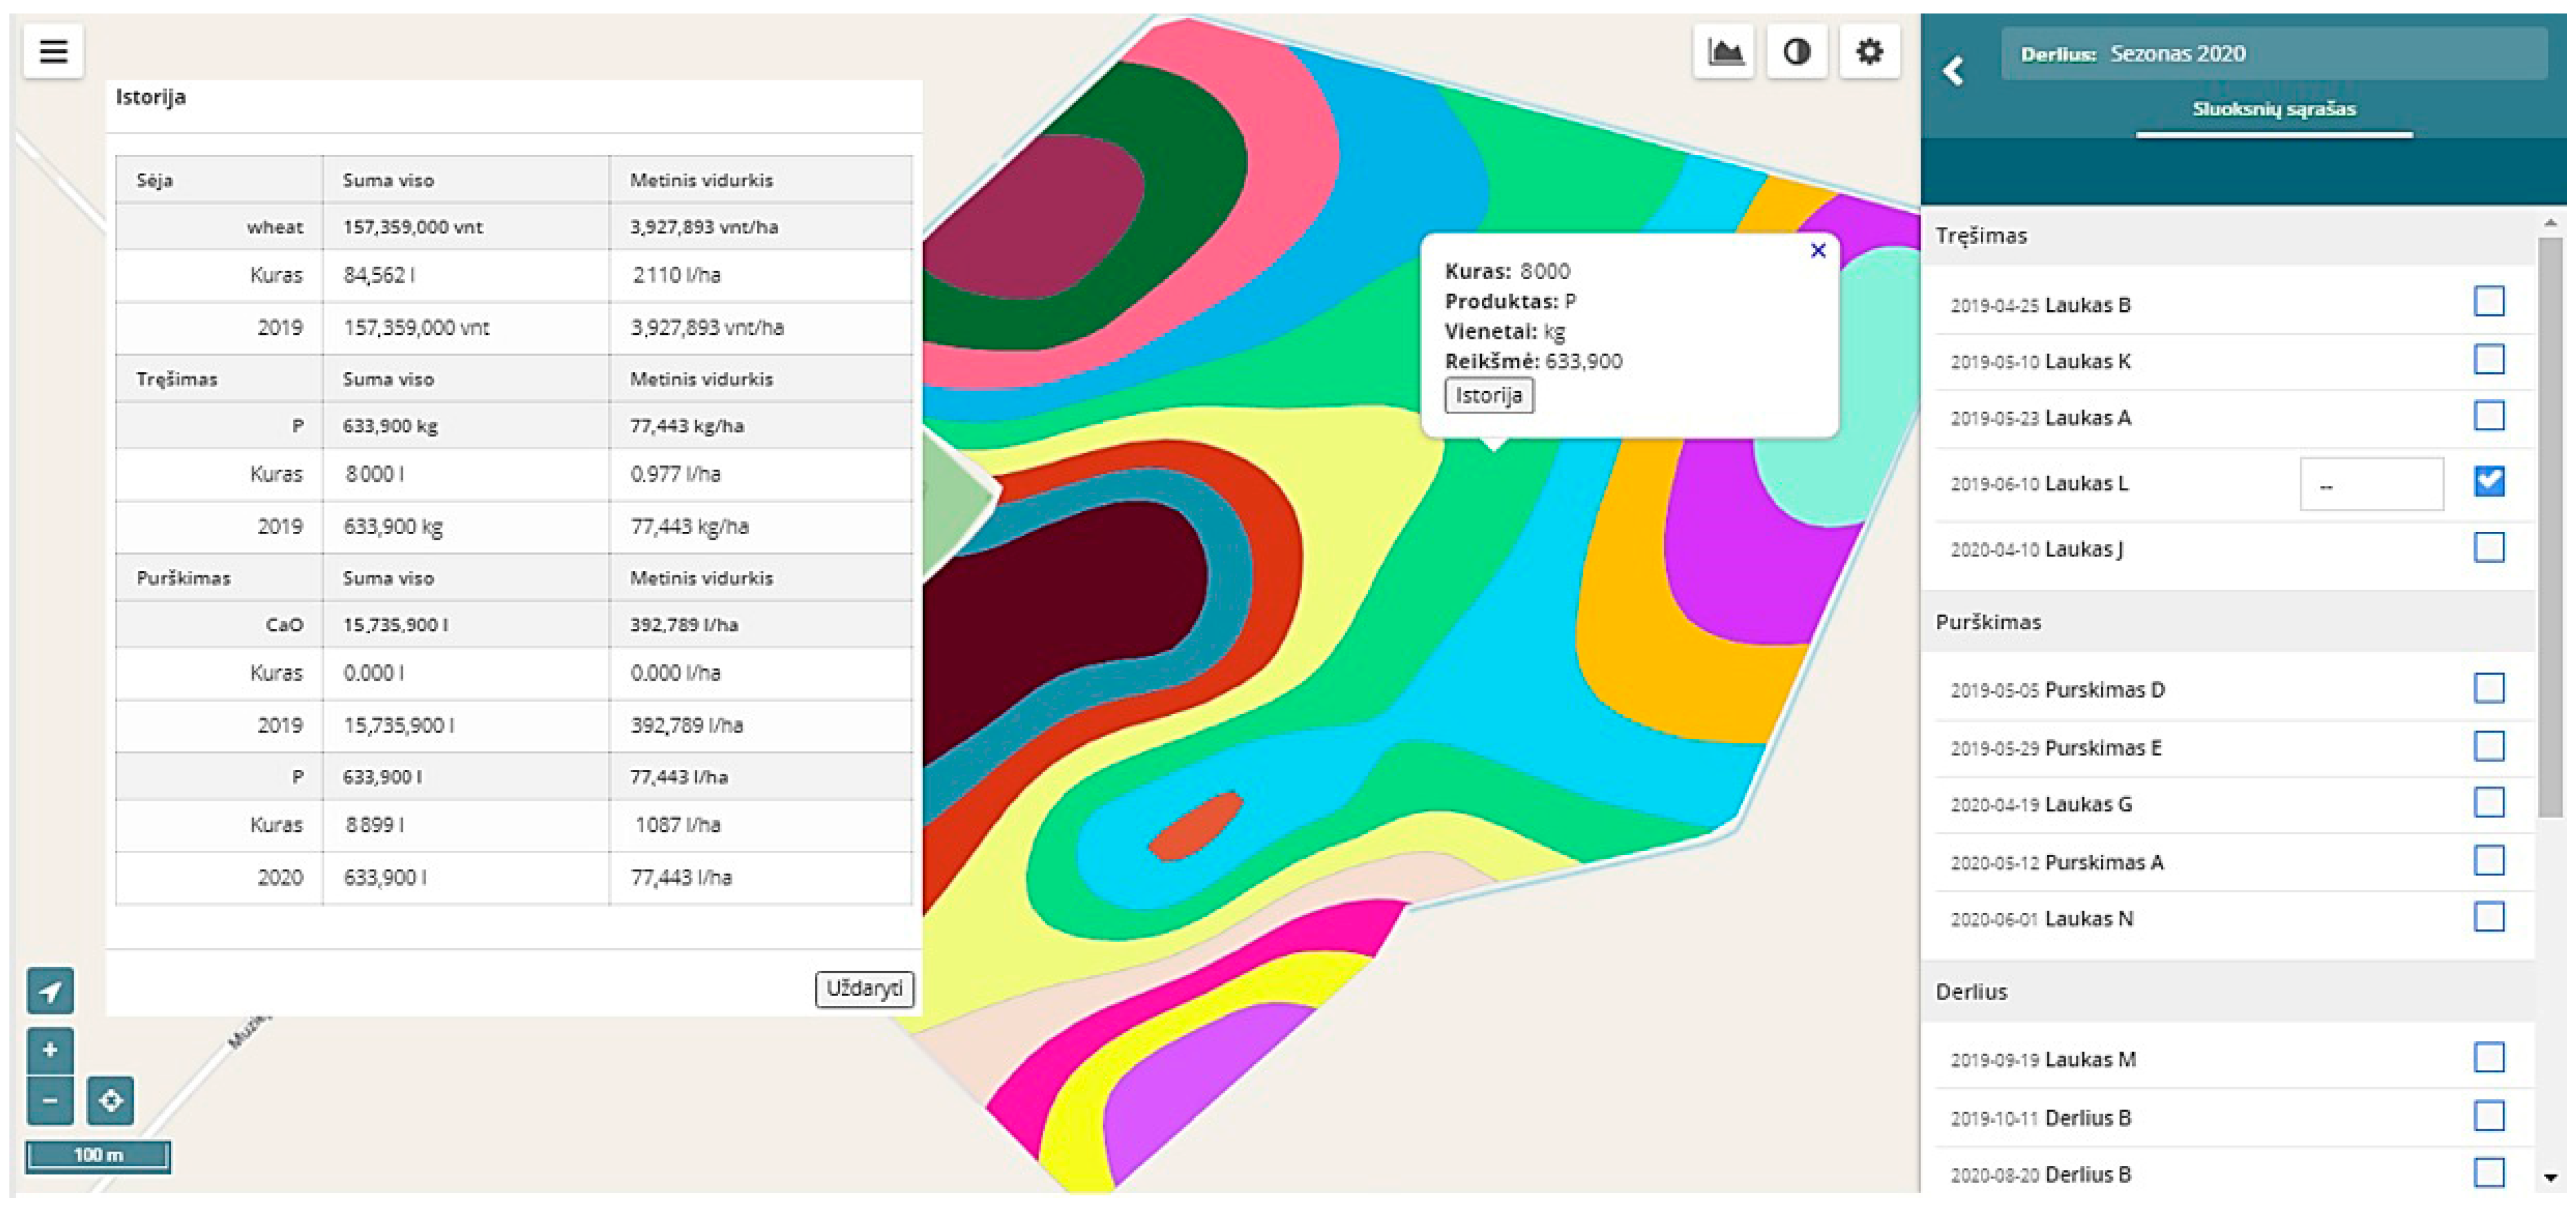Close the Kuras info popup
The height and width of the screenshot is (1209, 2576).
(1818, 251)
